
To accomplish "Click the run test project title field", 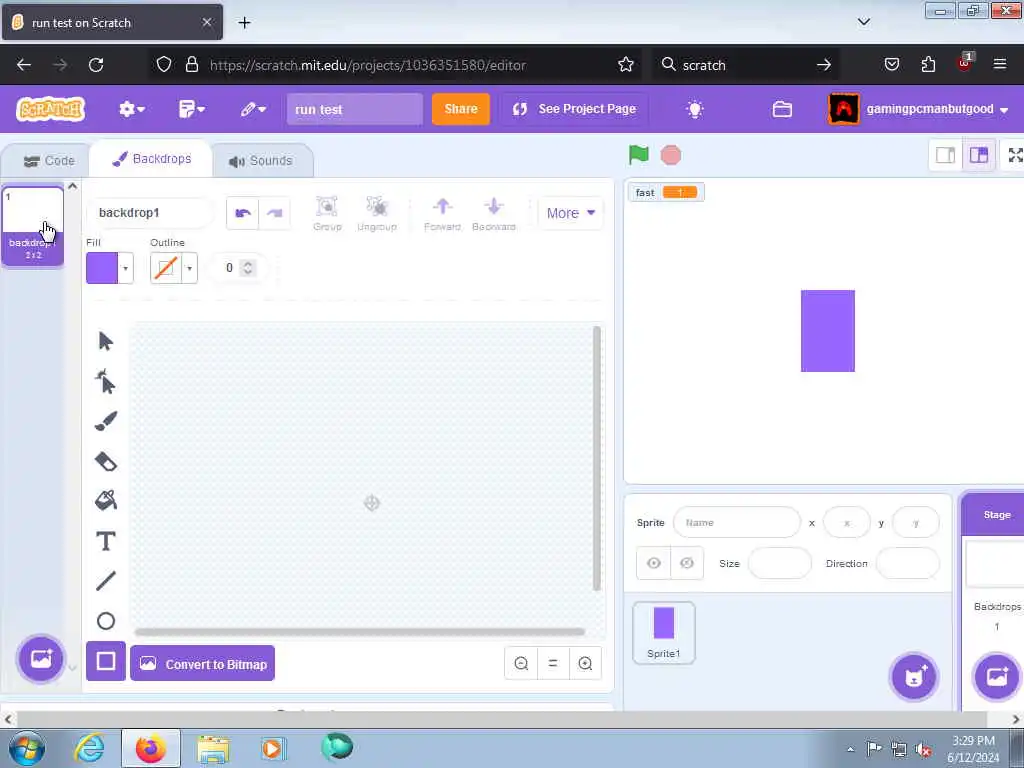I will [x=355, y=109].
